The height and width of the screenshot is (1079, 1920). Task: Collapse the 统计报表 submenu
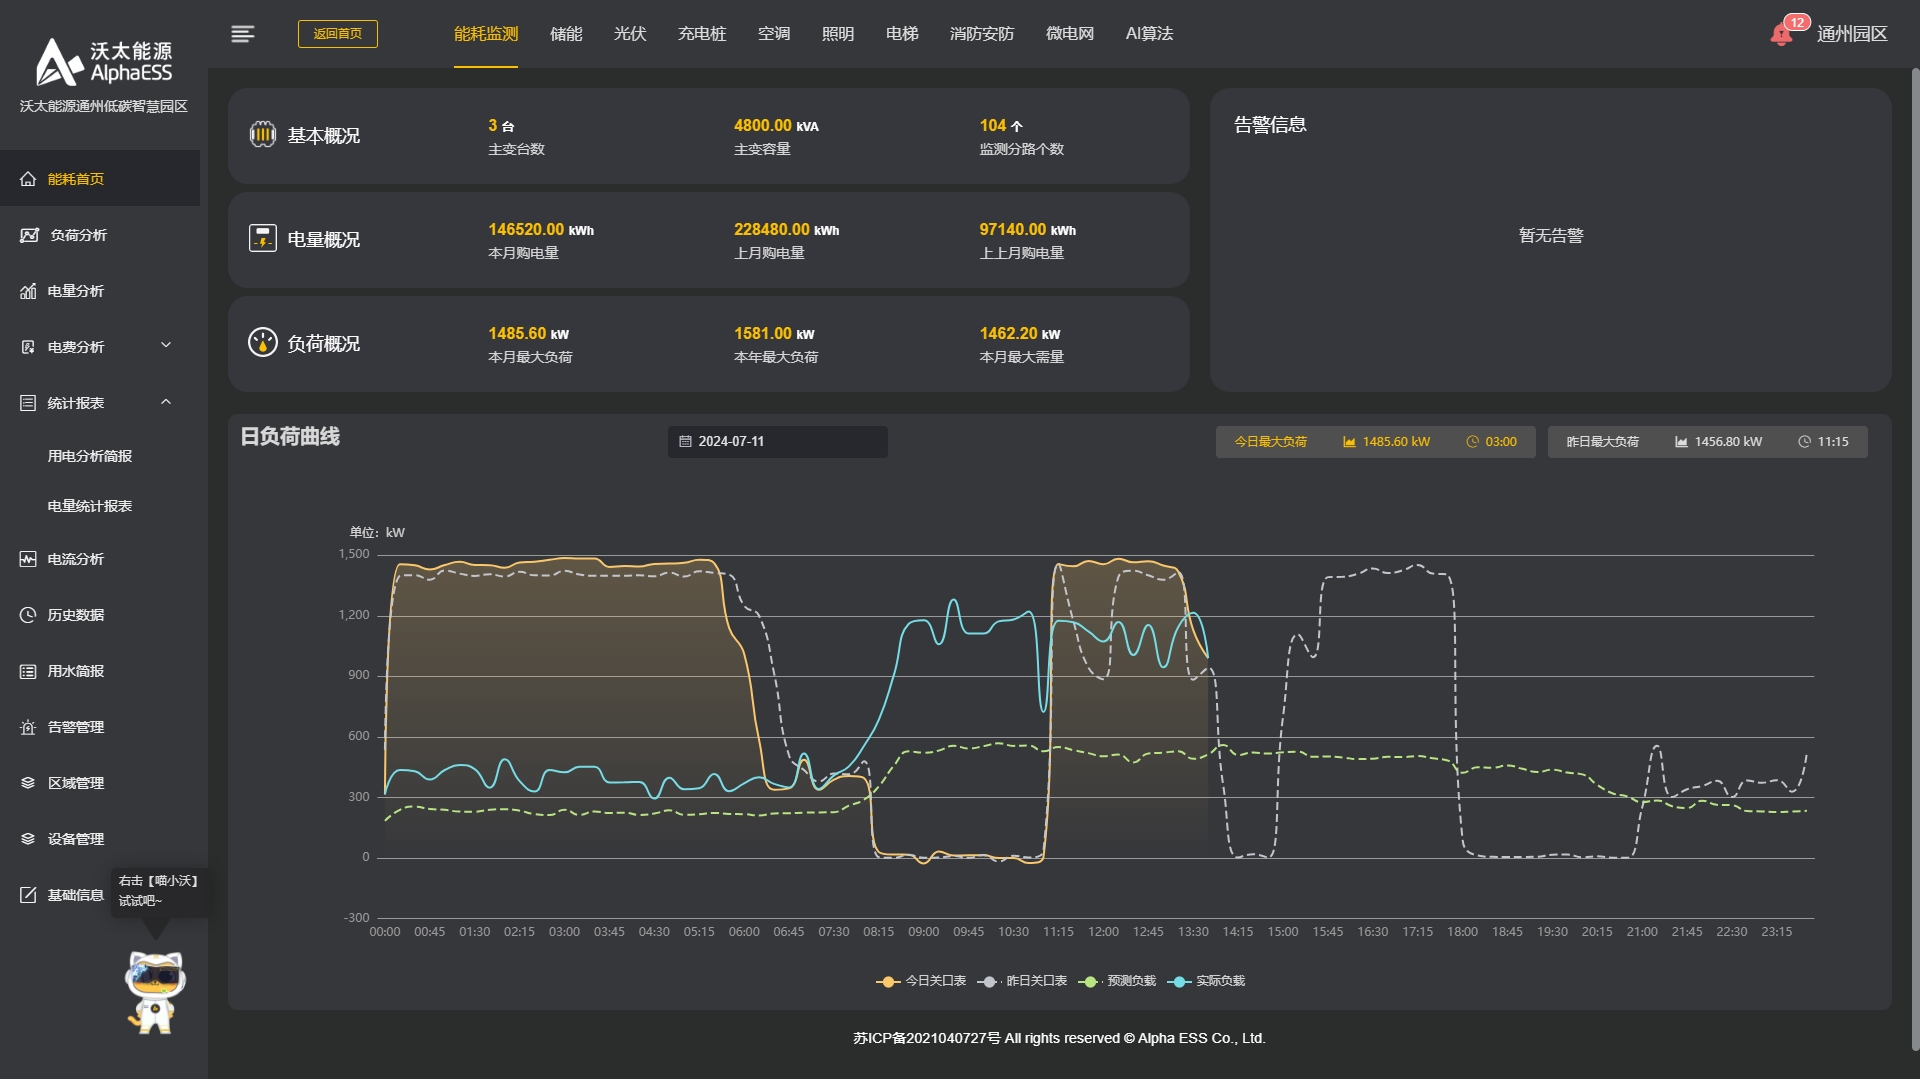coord(96,403)
